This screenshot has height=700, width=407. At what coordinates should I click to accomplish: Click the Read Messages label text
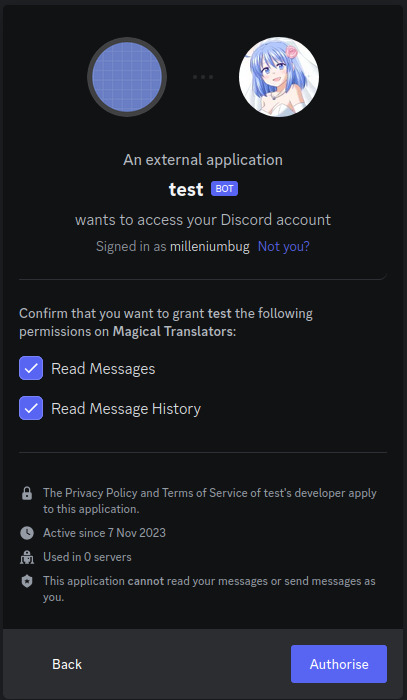[103, 369]
